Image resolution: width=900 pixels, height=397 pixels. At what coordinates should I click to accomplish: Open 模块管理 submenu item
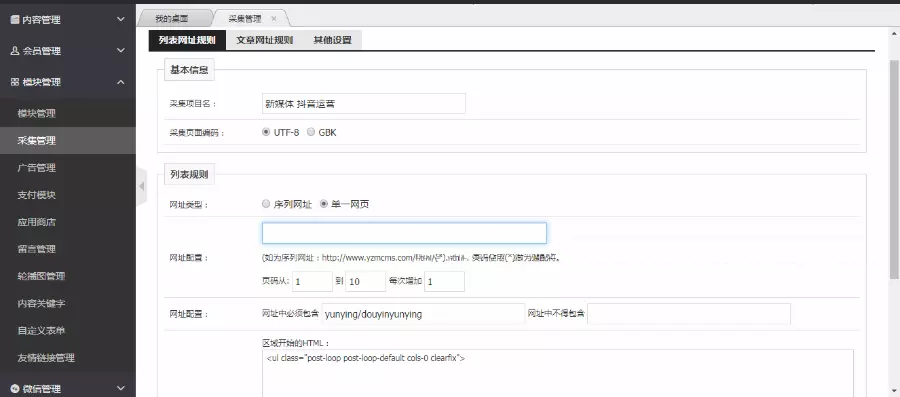coord(68,113)
